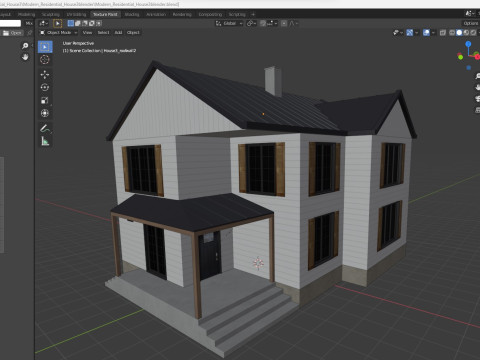Image resolution: width=480 pixels, height=360 pixels.
Task: Select the Transform tool
Action: click(45, 113)
